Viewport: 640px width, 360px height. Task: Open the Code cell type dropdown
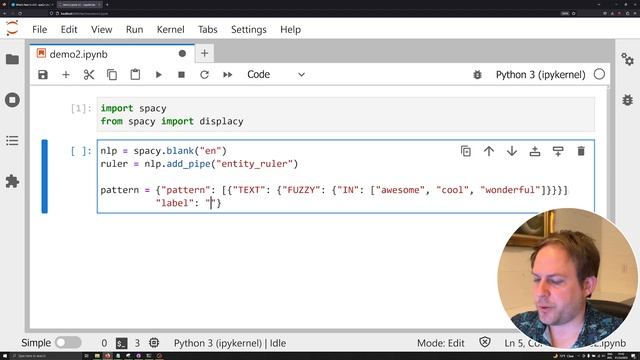point(276,75)
